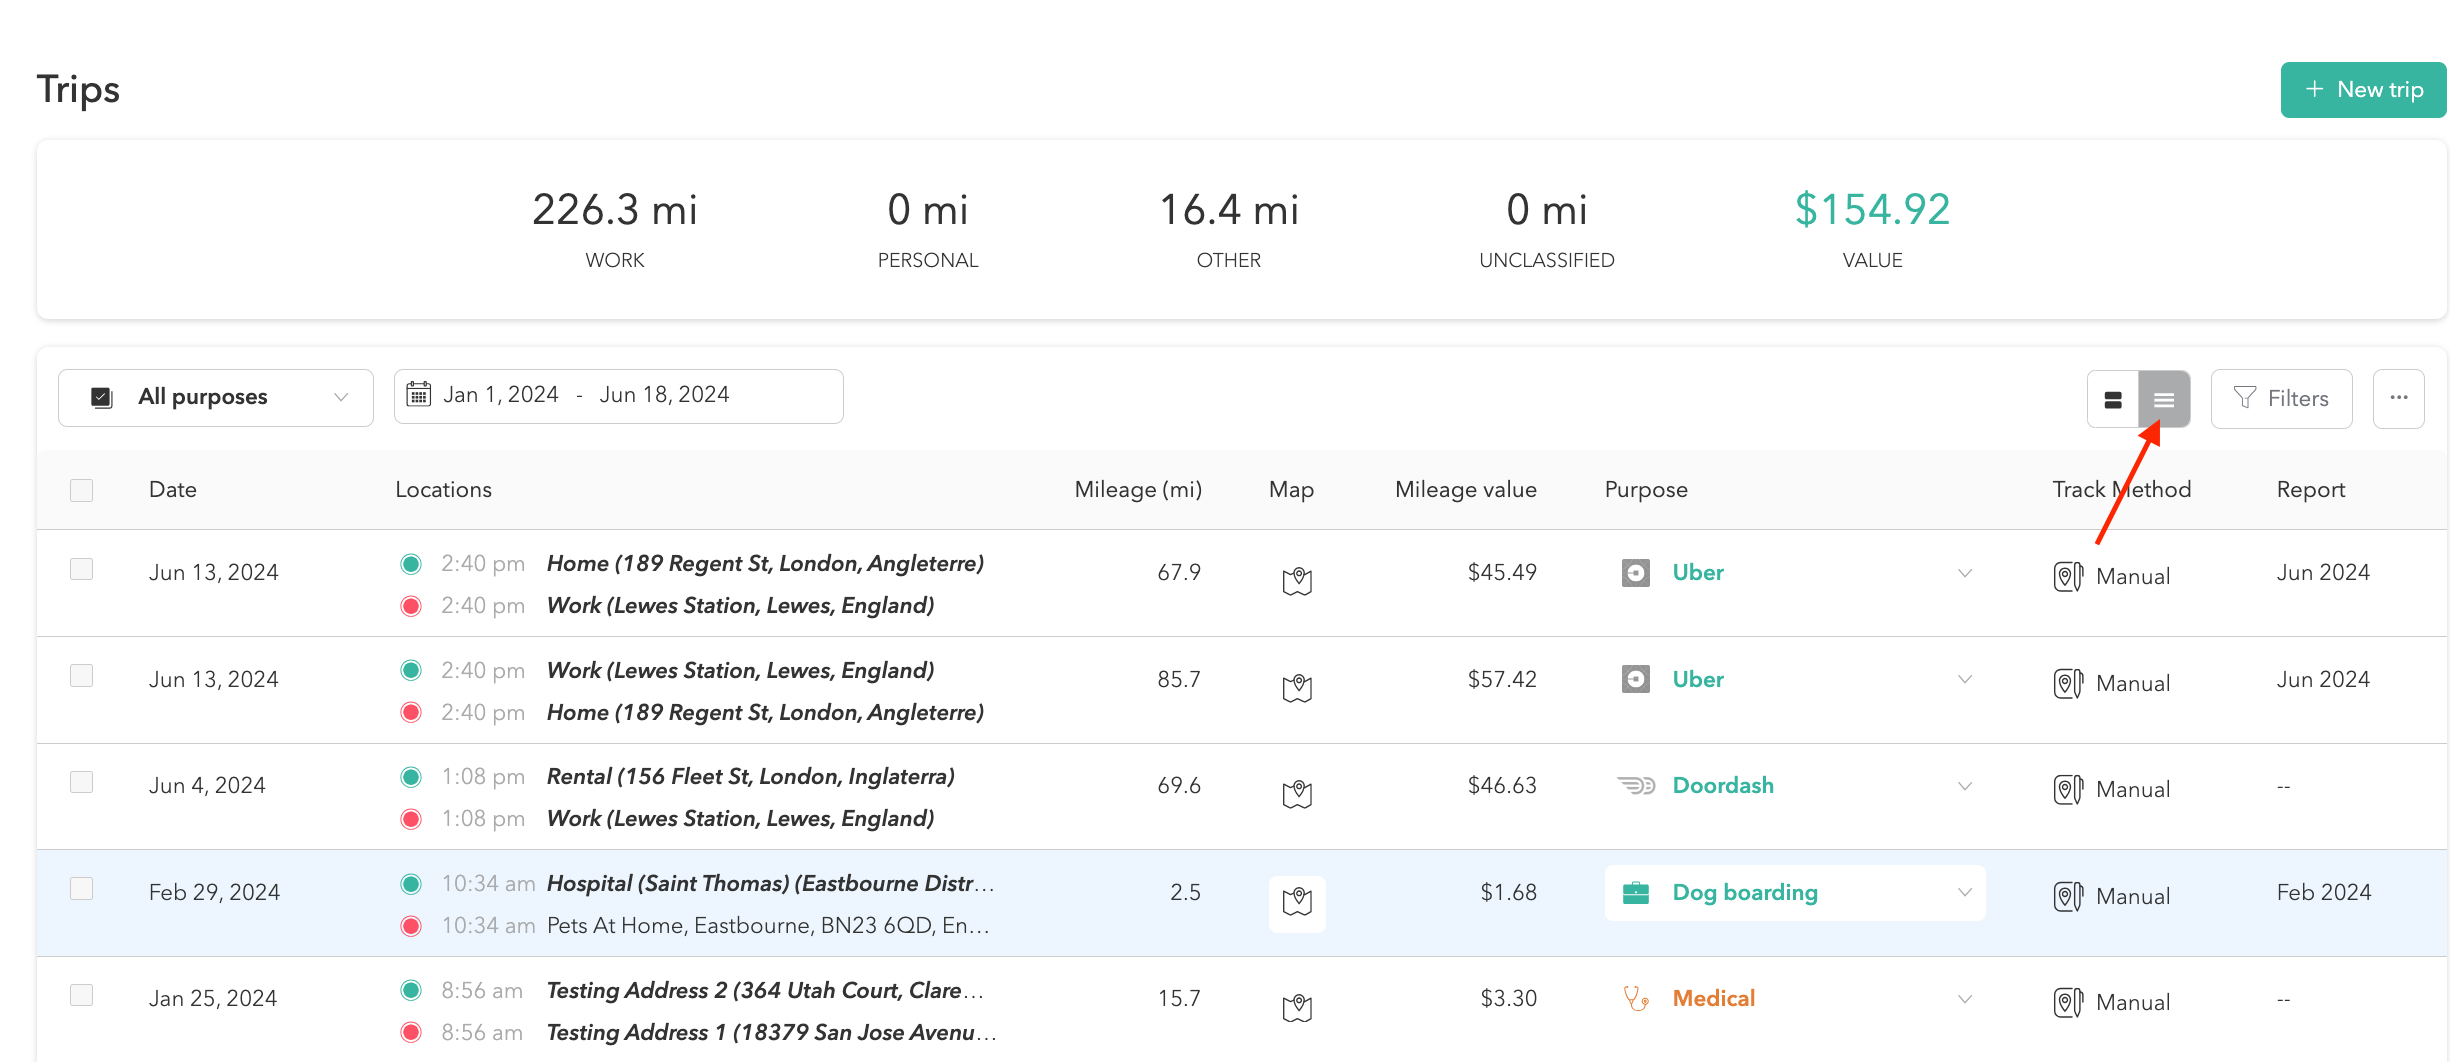Image resolution: width=2450 pixels, height=1062 pixels.
Task: Open map for Feb 29 Hospital trip
Action: point(1297,902)
